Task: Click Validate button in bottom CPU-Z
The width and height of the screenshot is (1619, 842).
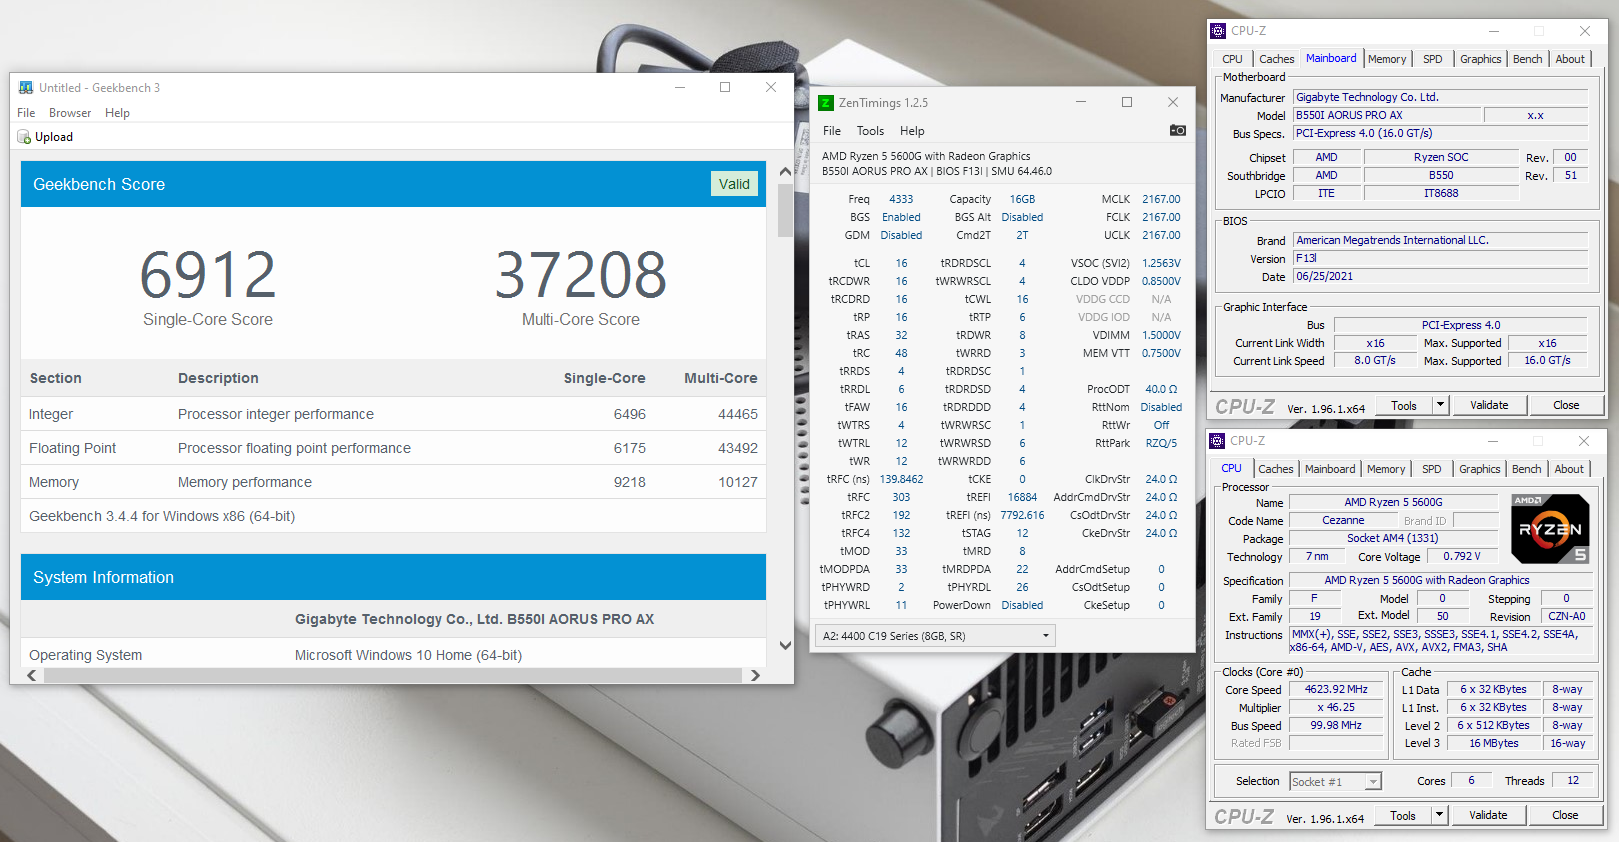Action: (1488, 815)
